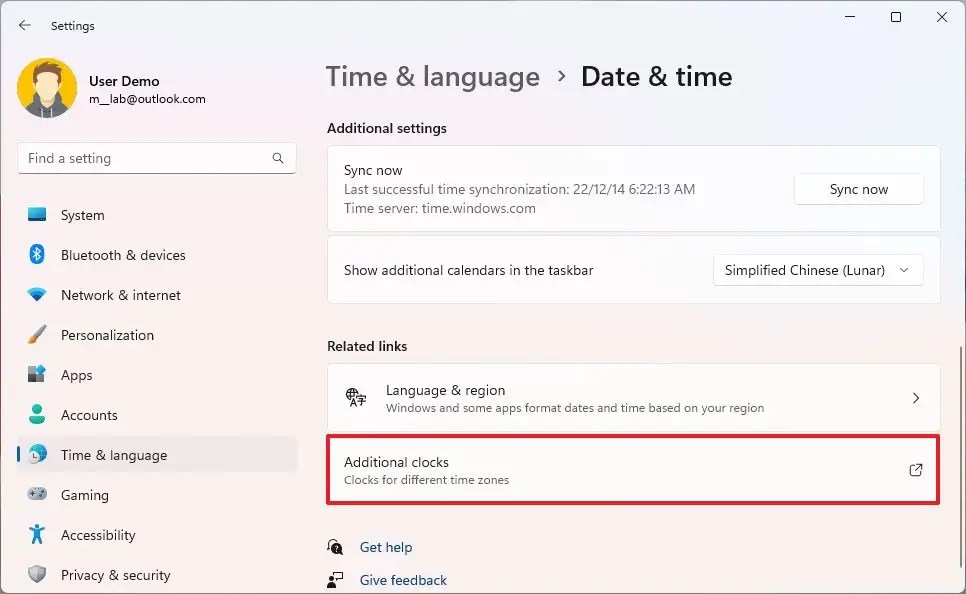
Task: Open Accessibility settings
Action: point(157,535)
